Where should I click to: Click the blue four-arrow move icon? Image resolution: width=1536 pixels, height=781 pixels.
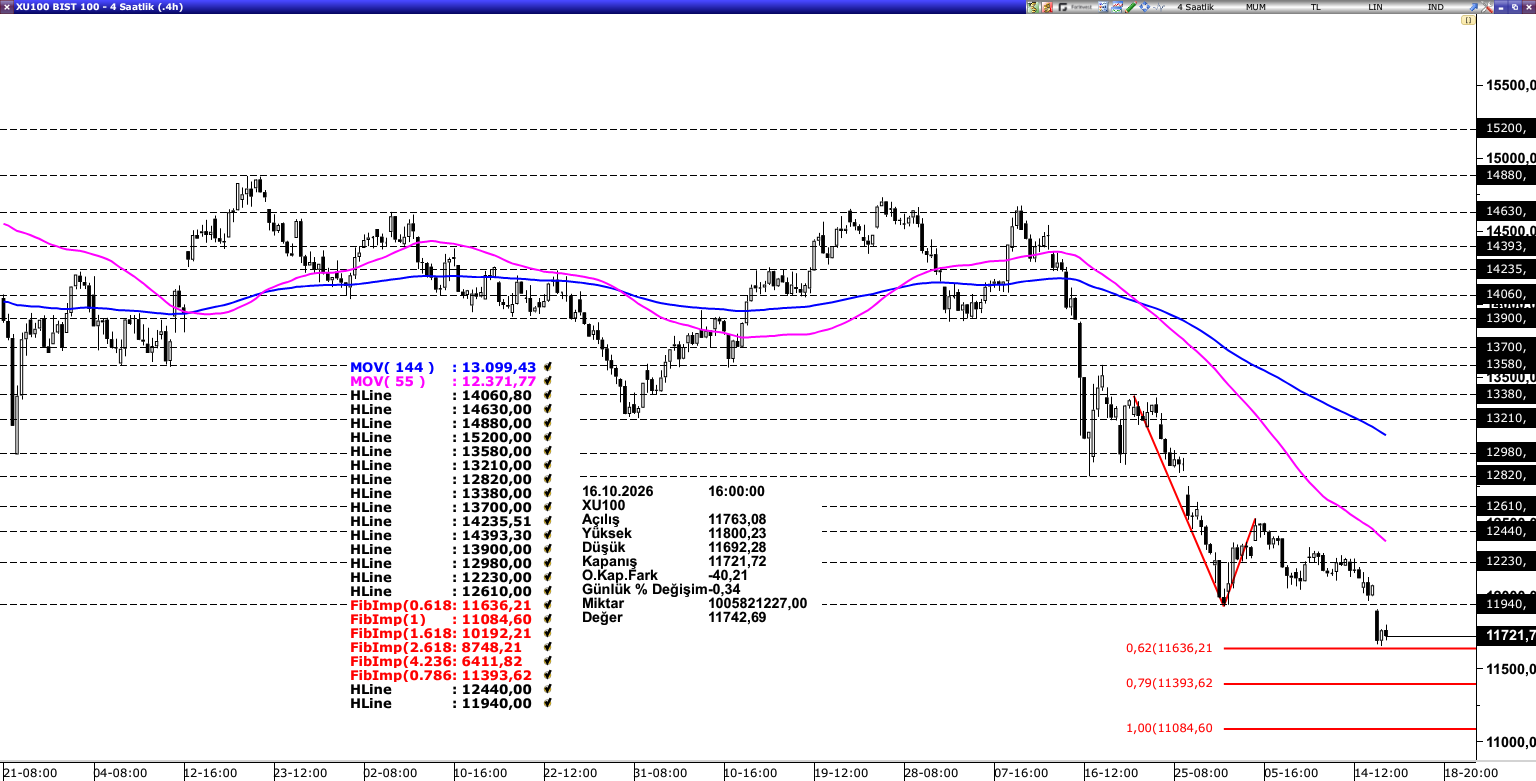[x=1144, y=7]
